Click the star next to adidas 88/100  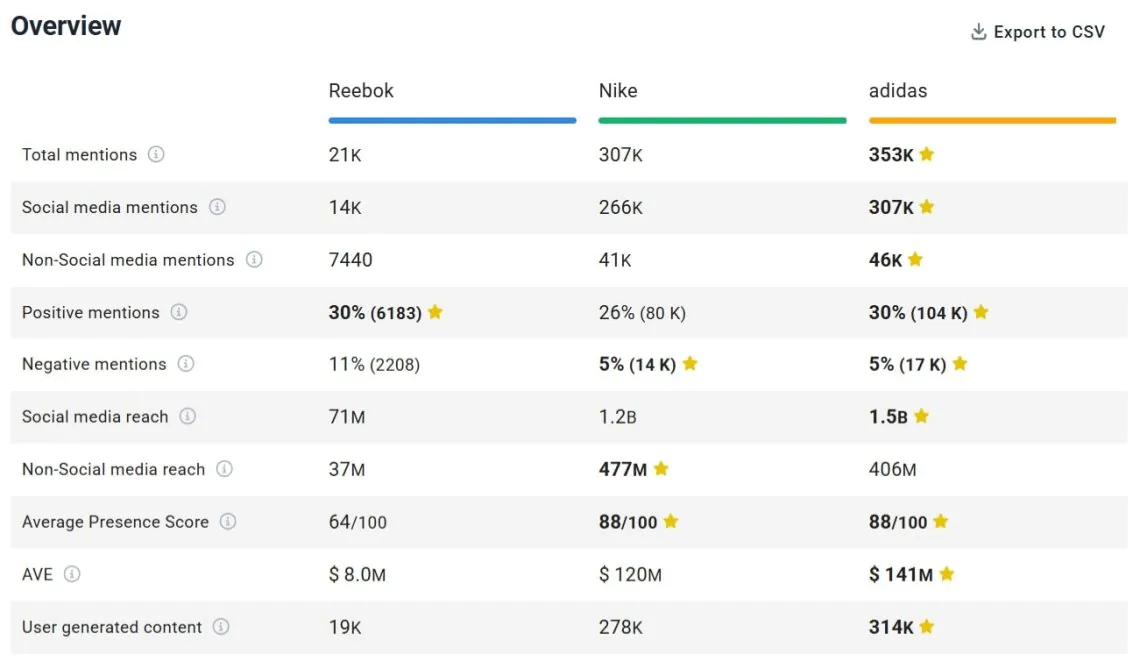pyautogui.click(x=941, y=521)
